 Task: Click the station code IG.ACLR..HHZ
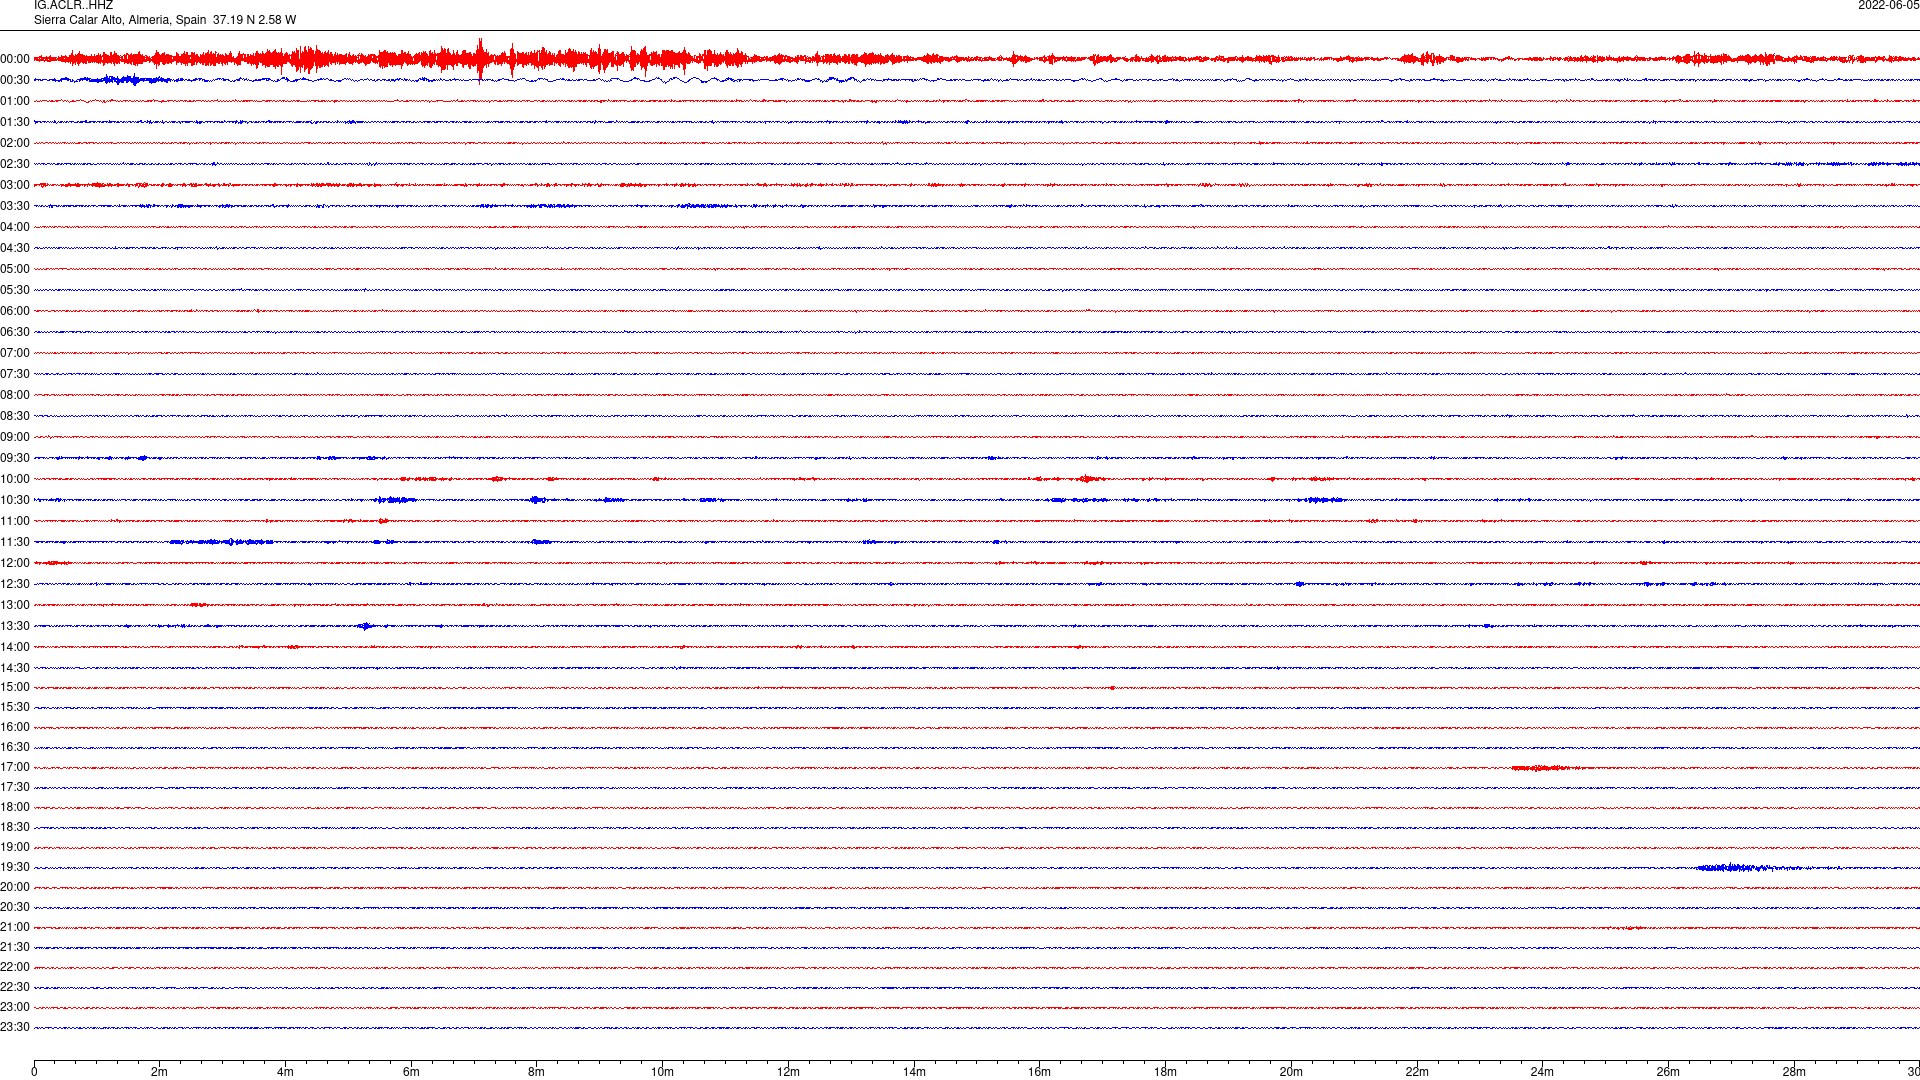(73, 5)
